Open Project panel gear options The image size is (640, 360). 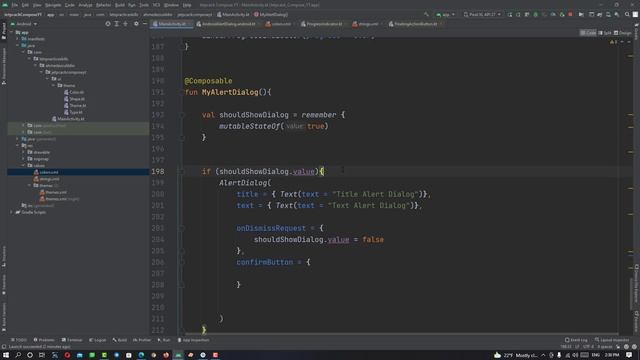(136, 24)
